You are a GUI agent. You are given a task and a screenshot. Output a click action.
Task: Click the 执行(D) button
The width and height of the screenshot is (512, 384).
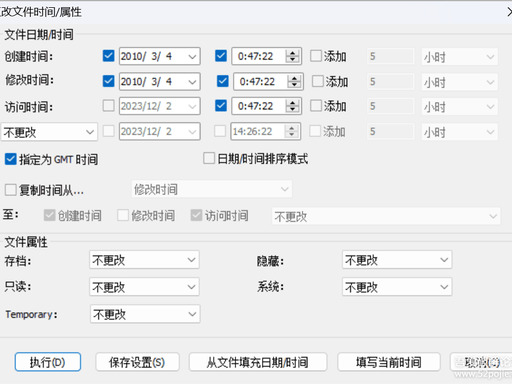(48, 362)
